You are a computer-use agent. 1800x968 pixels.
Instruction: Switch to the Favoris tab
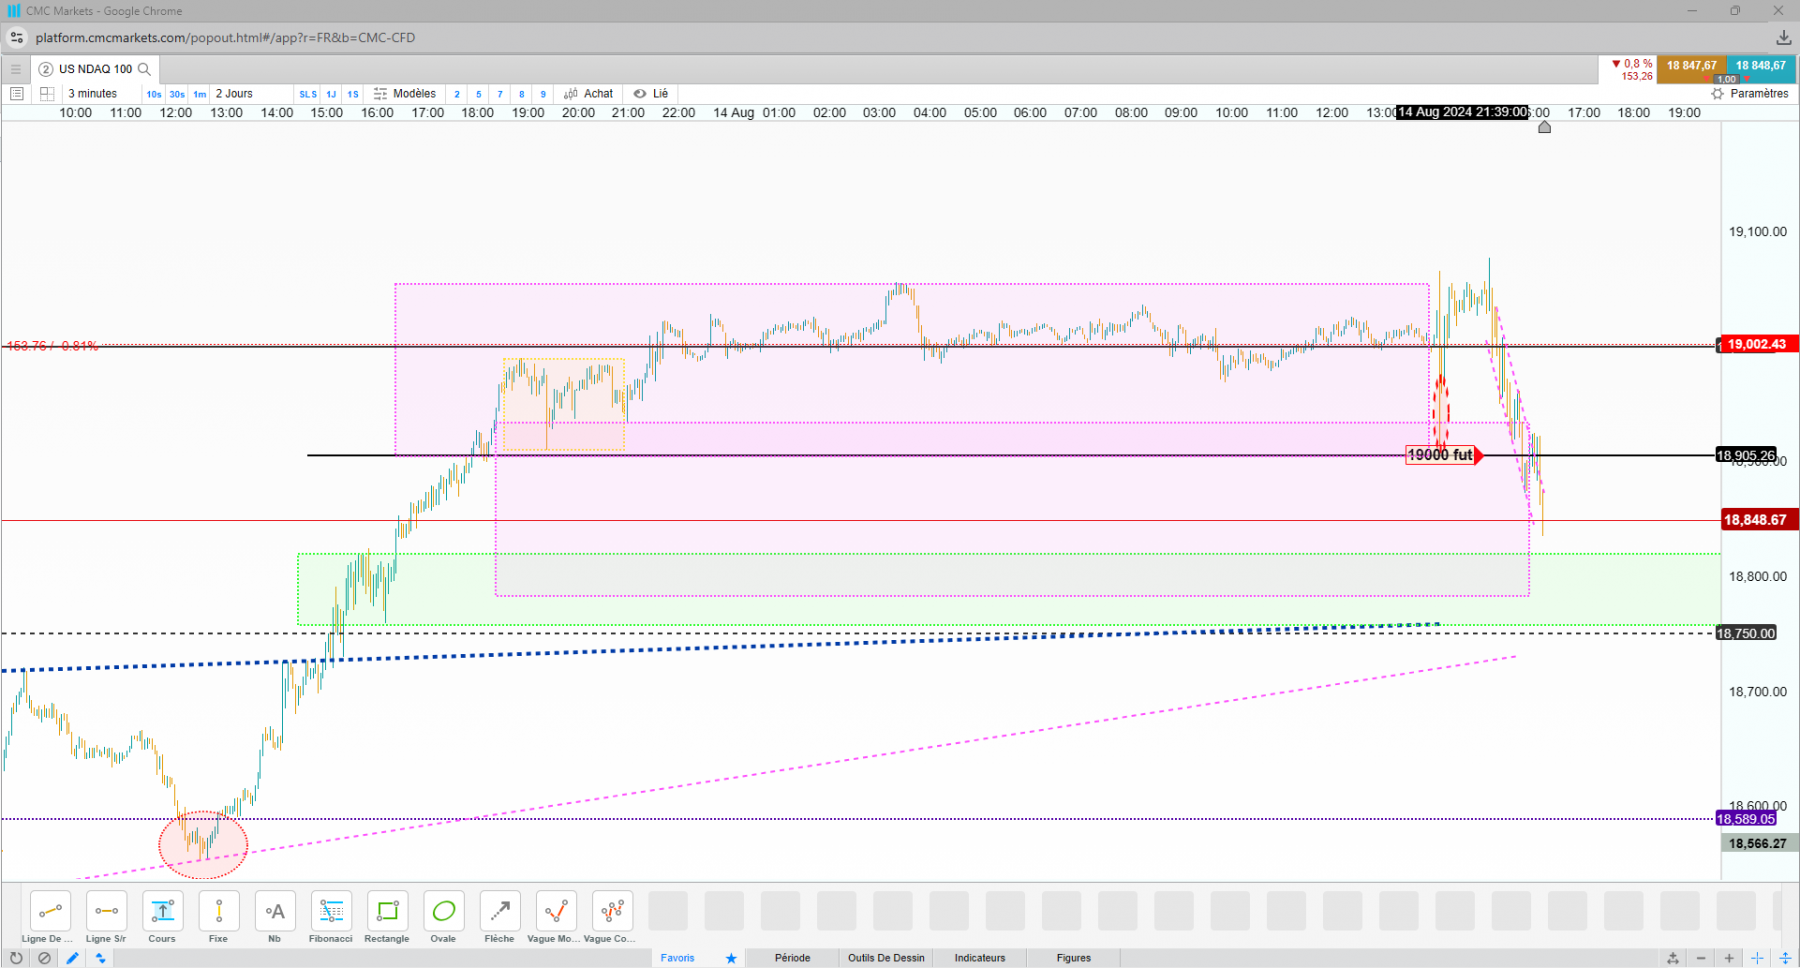677,958
